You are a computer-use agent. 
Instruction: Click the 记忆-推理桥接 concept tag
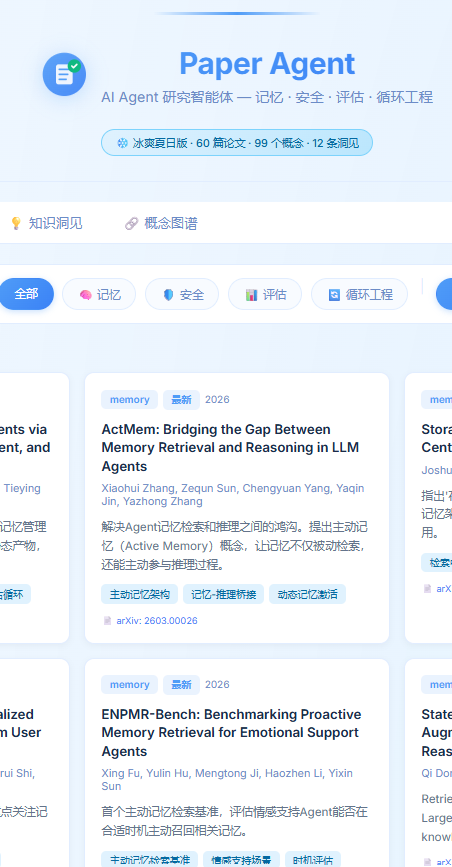point(224,594)
